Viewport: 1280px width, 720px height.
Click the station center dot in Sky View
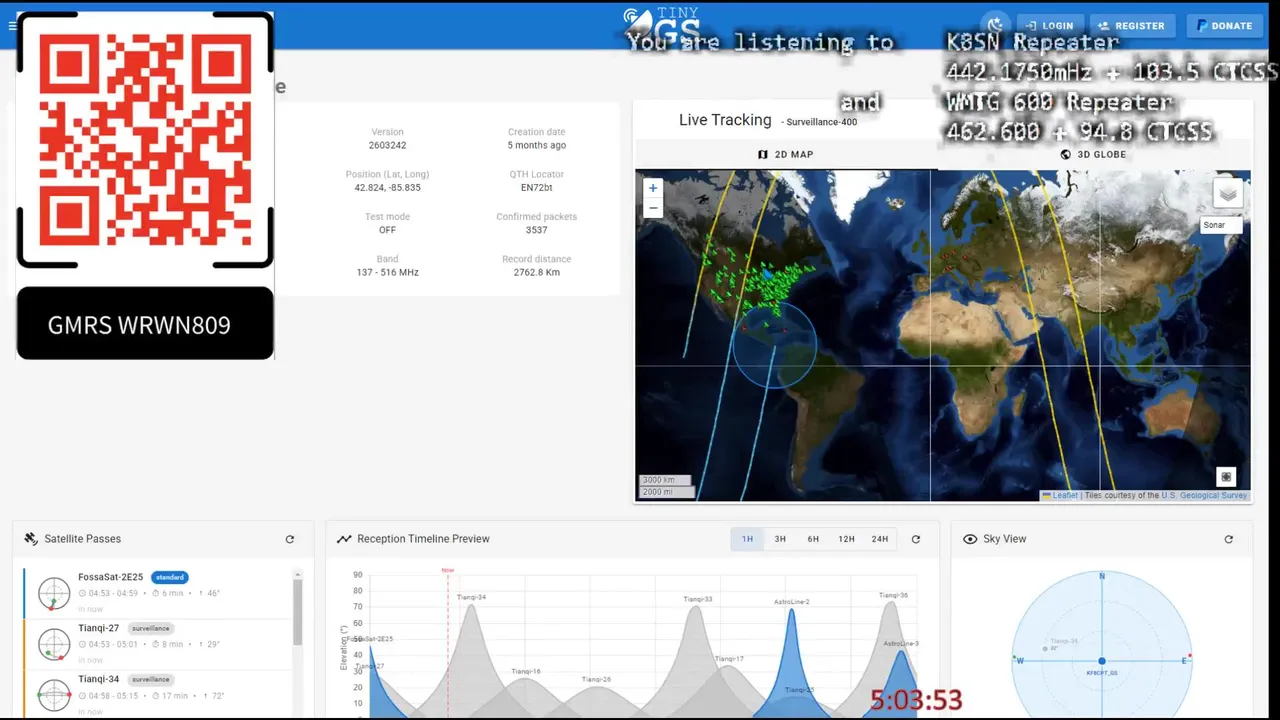coord(1102,661)
